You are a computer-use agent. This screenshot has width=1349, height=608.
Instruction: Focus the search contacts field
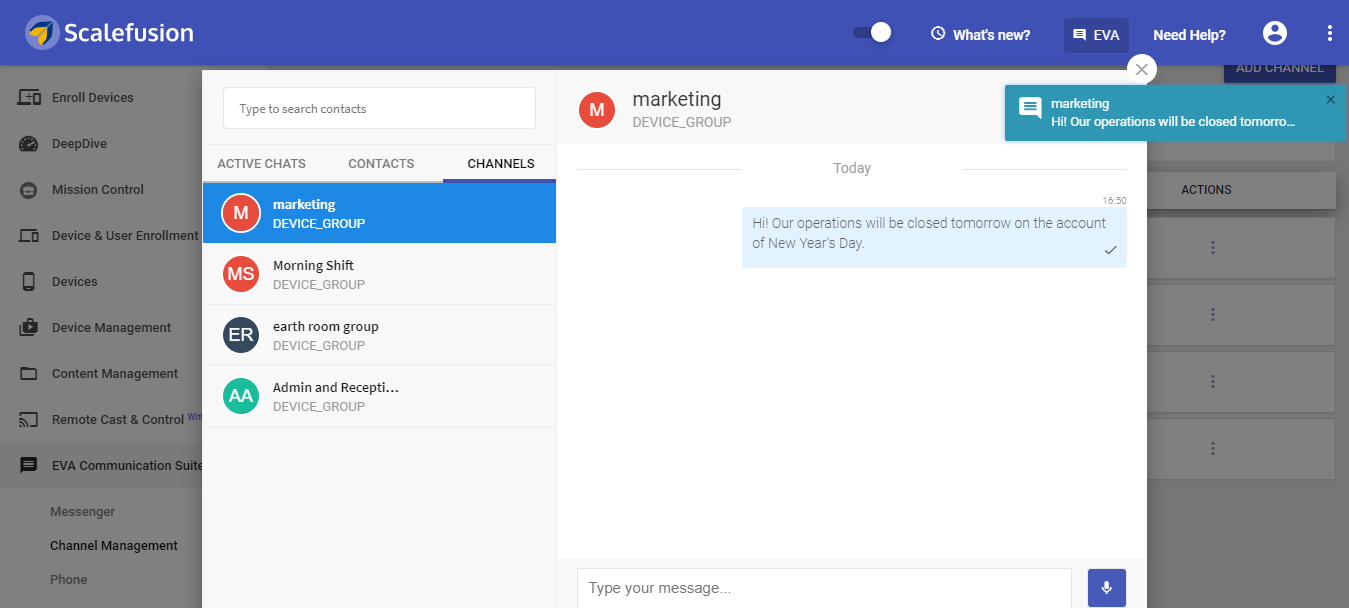click(379, 108)
